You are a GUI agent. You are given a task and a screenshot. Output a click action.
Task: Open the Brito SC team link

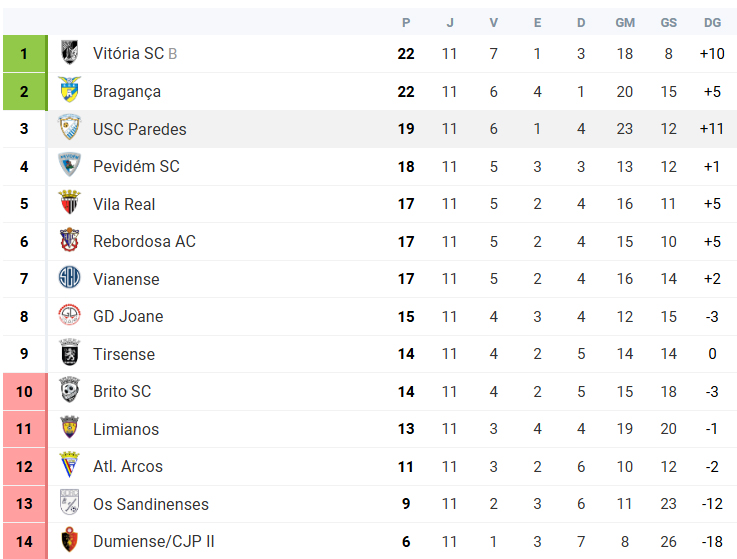pos(122,391)
